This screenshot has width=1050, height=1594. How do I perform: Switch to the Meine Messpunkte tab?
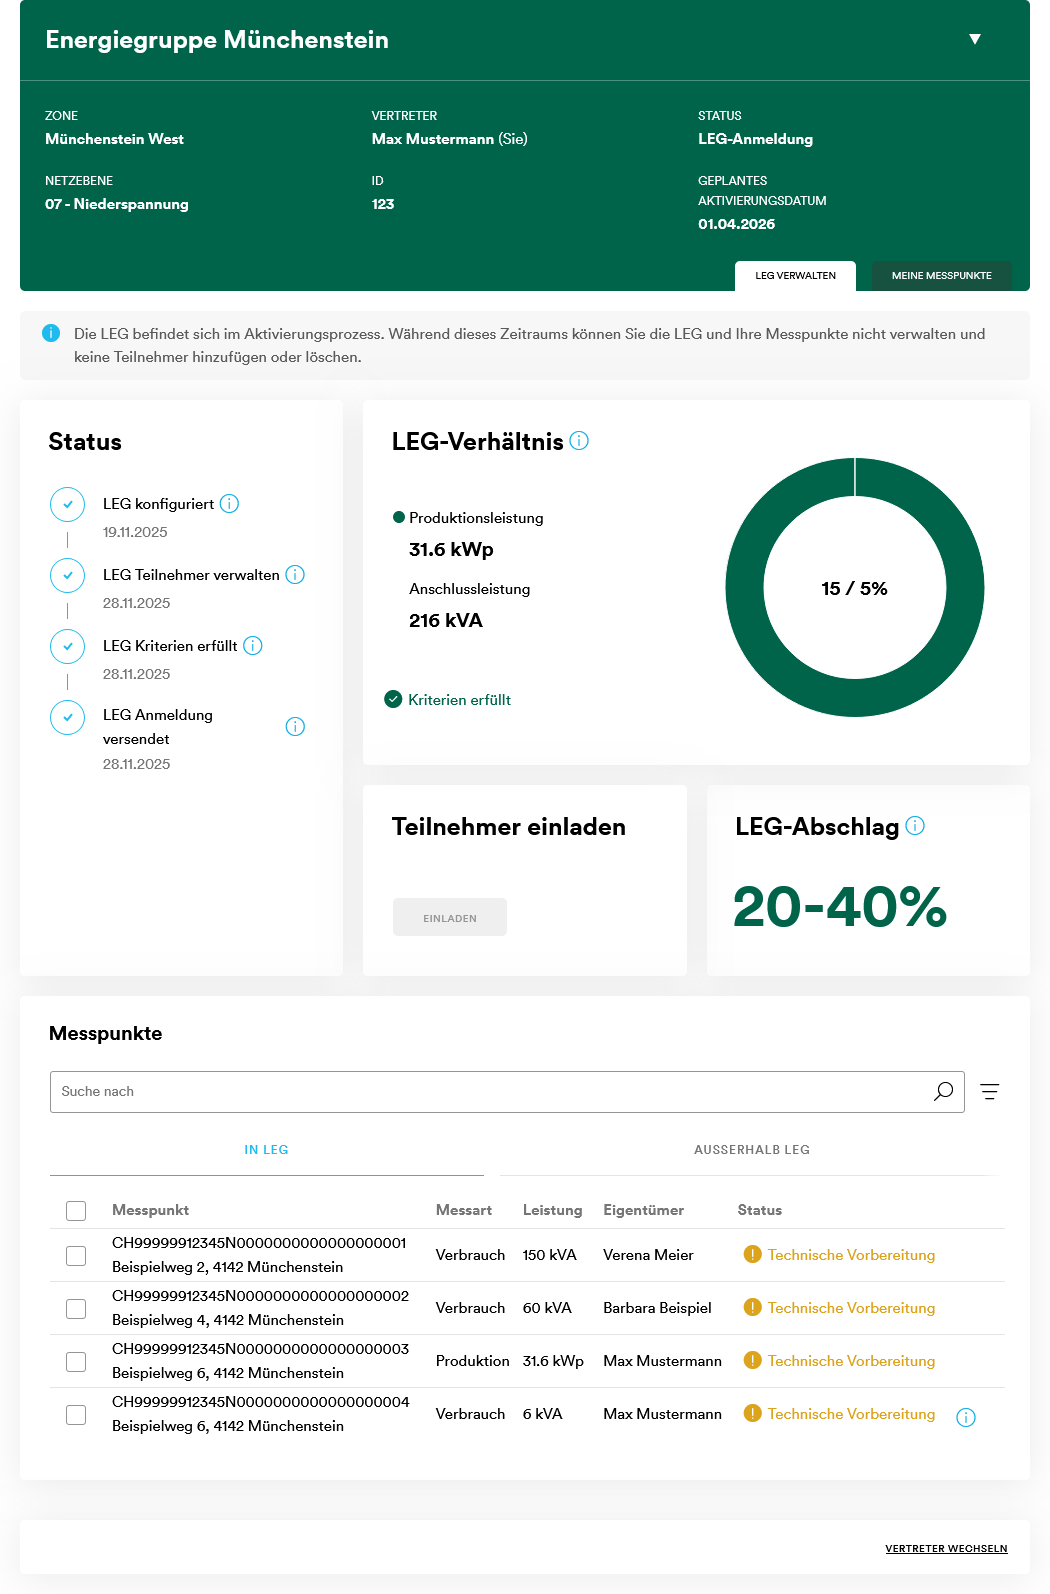tap(941, 276)
